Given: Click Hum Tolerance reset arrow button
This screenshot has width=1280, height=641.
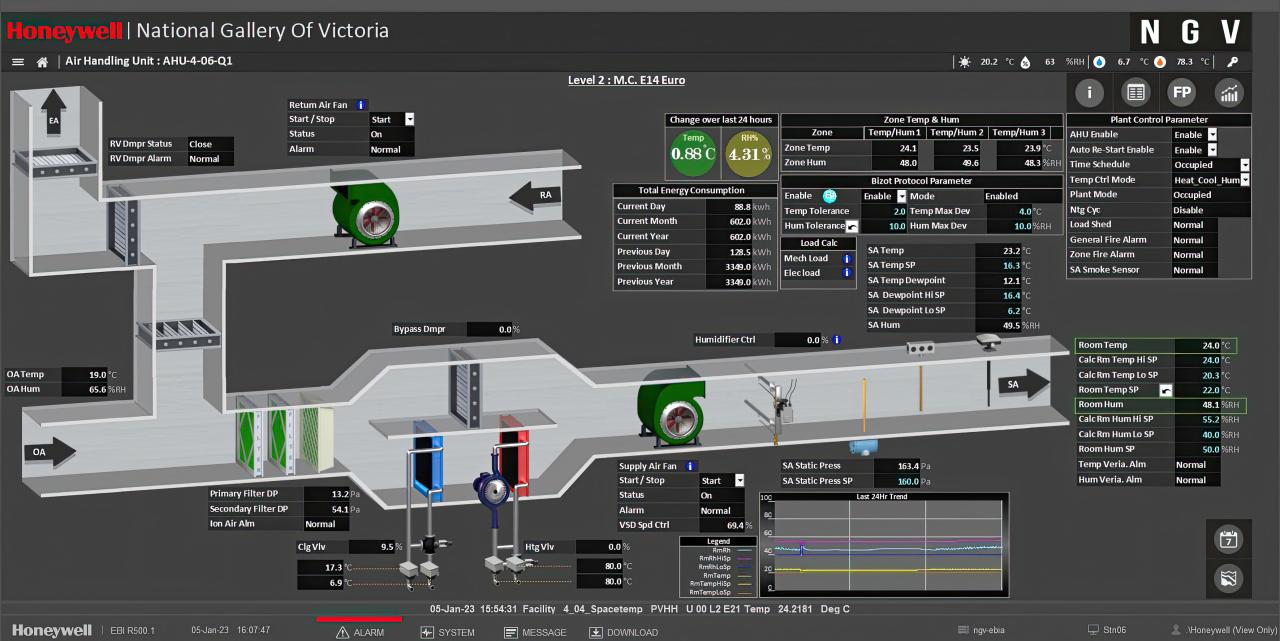Looking at the screenshot, I should [x=852, y=226].
